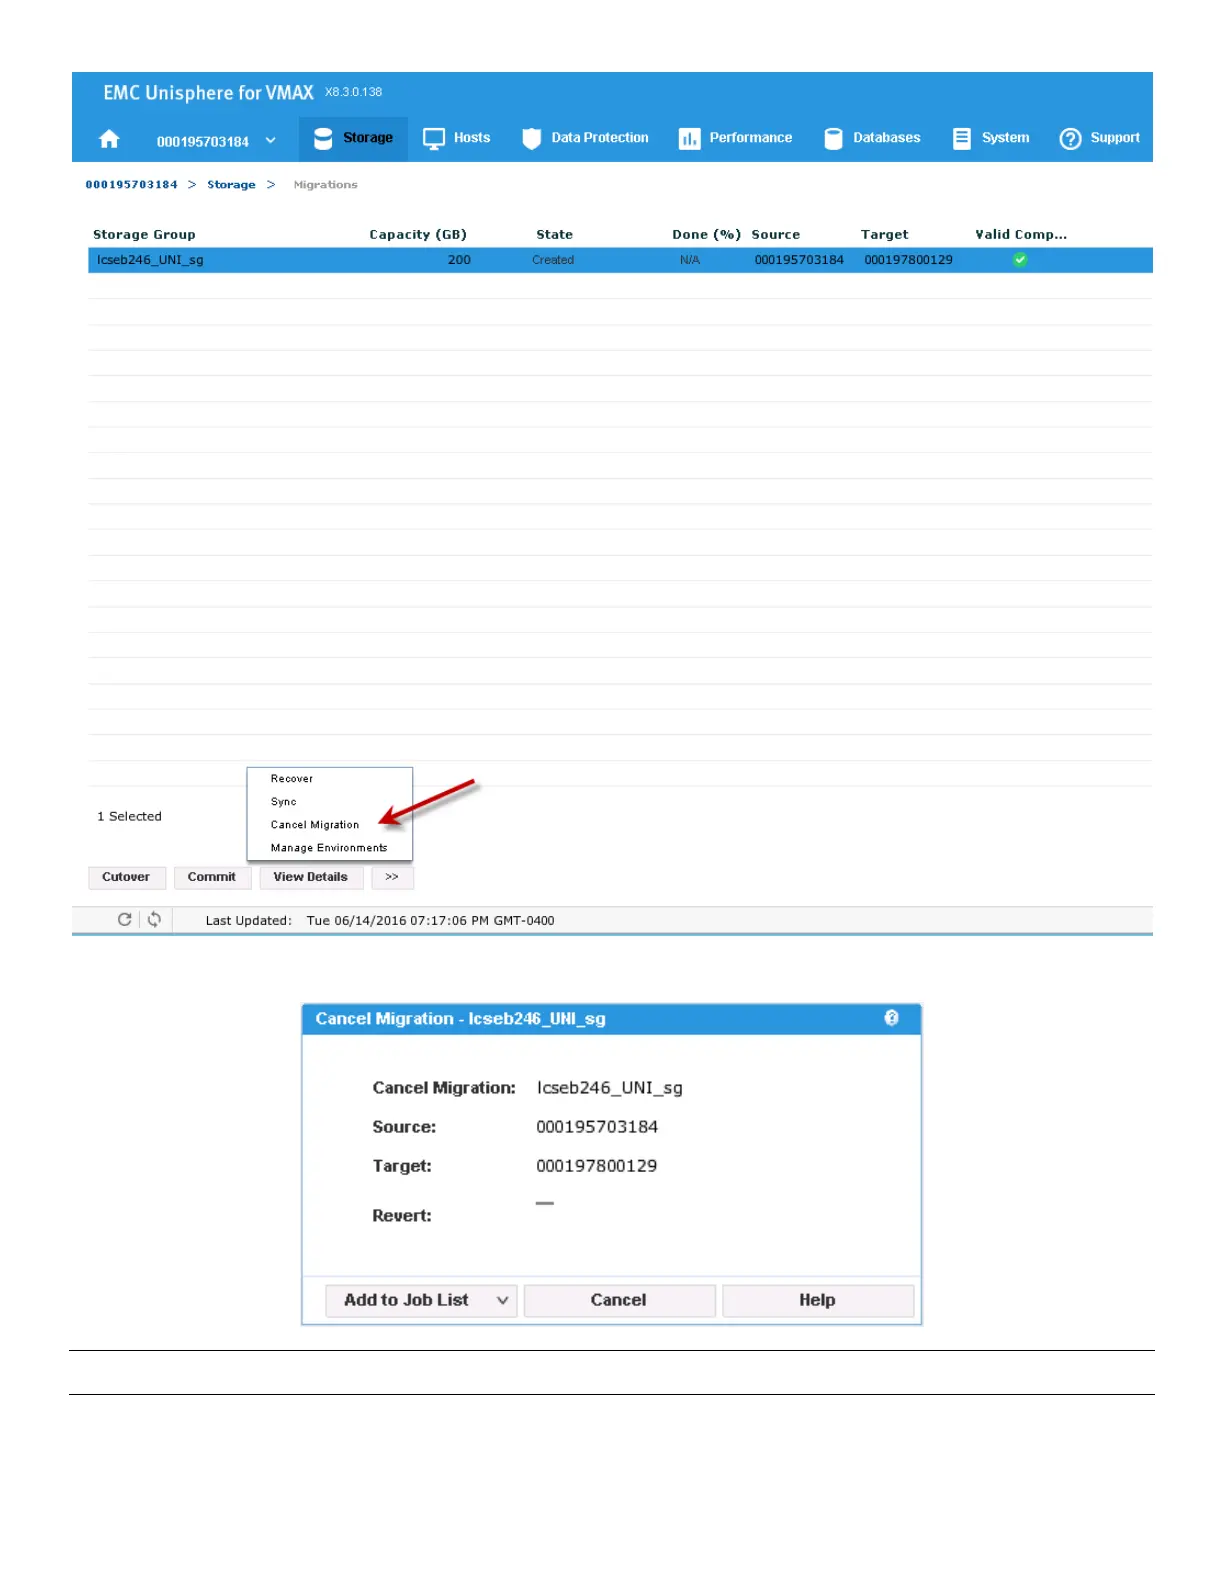Image resolution: width=1224 pixels, height=1584 pixels.
Task: Choose Manage Environments from the popup menu
Action: (329, 848)
